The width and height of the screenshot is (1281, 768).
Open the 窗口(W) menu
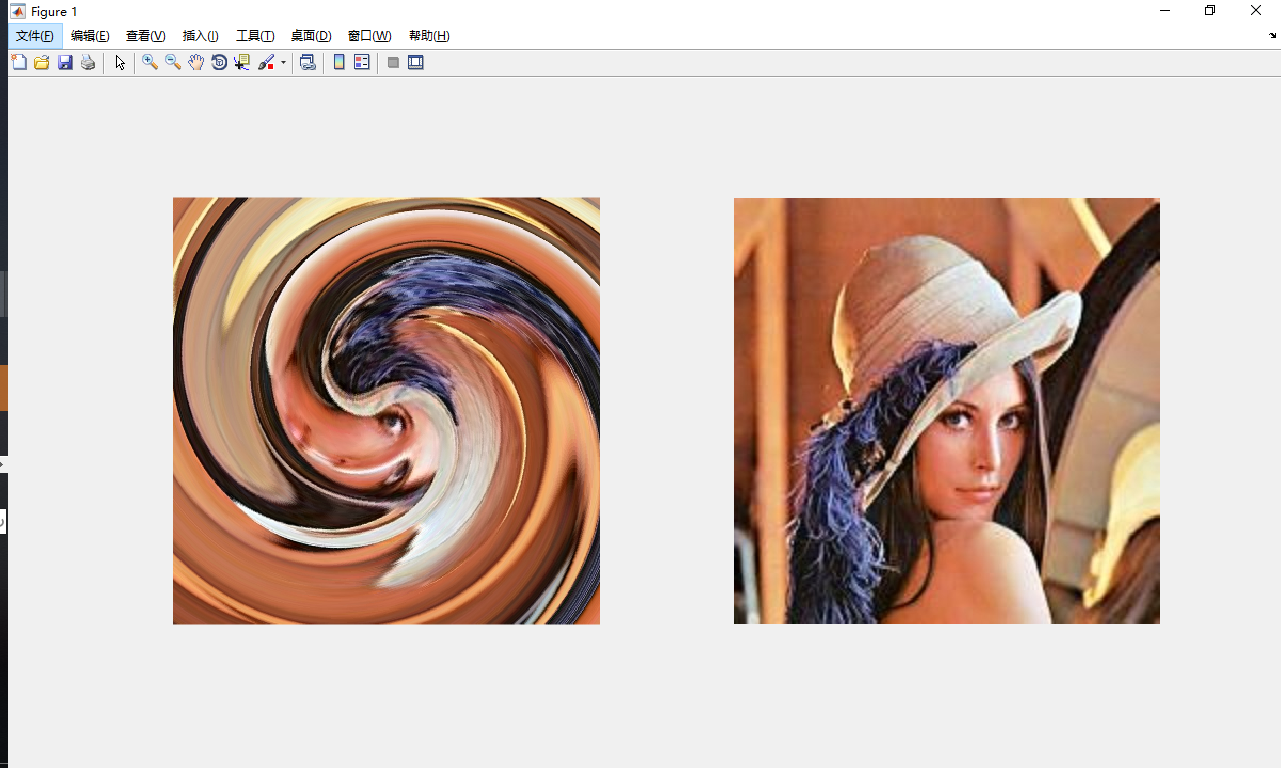370,36
